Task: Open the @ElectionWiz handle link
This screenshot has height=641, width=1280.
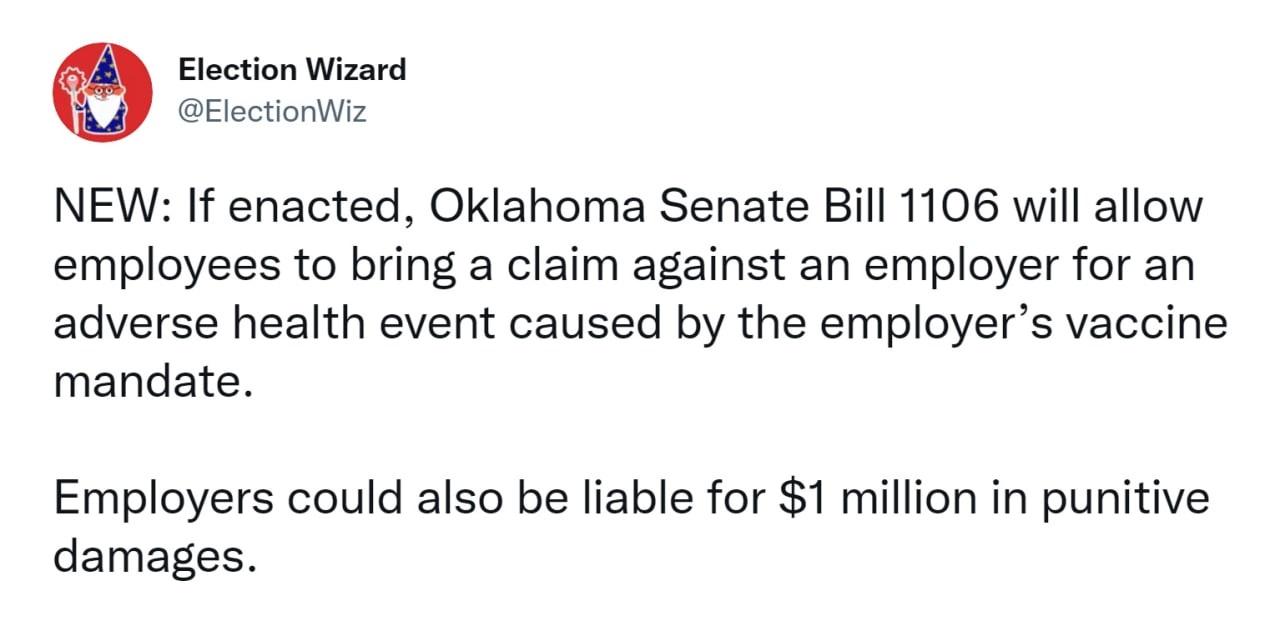Action: pos(272,112)
